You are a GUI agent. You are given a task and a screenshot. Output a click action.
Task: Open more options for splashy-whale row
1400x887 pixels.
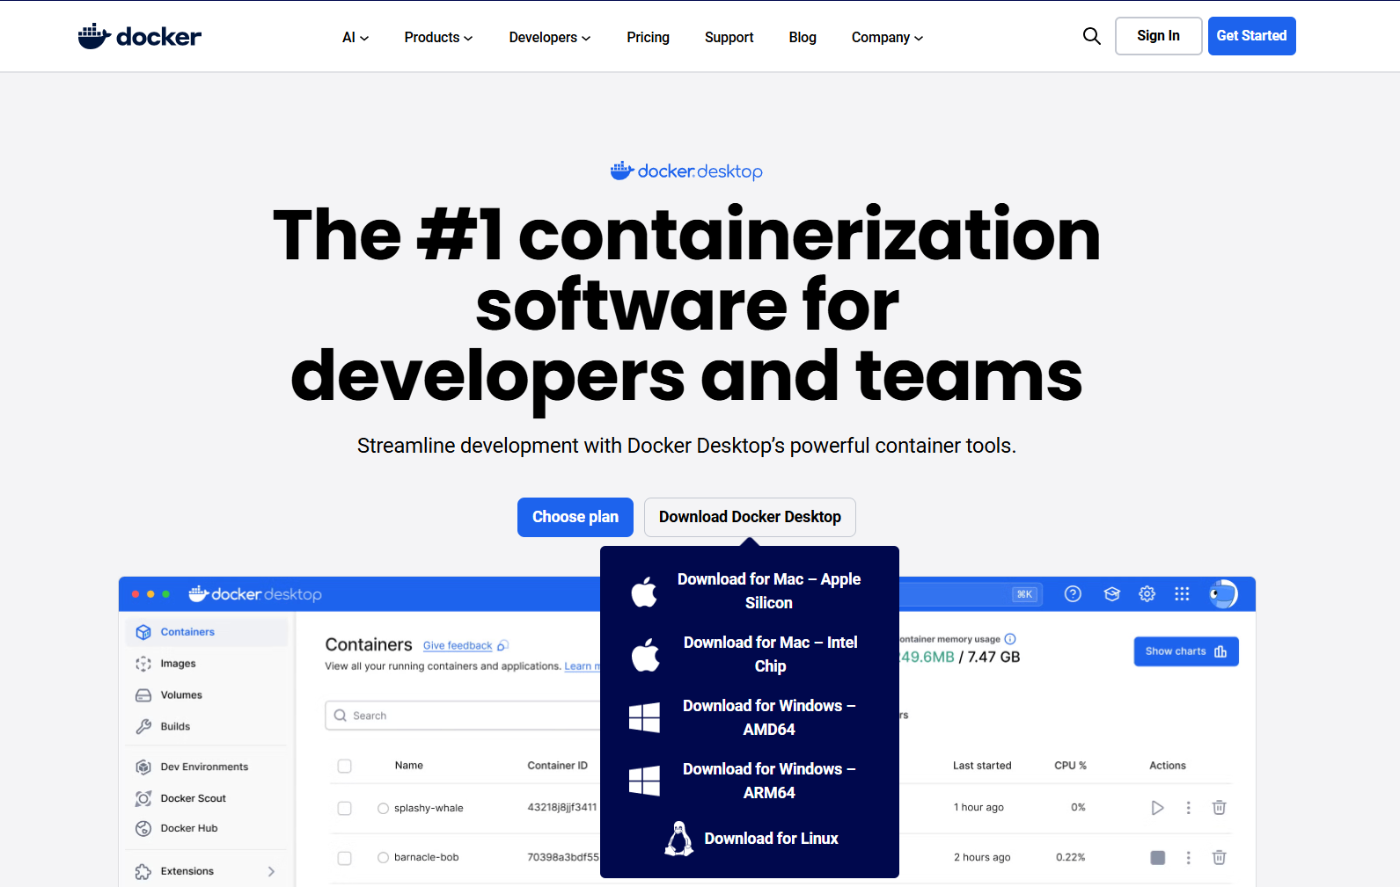[x=1188, y=808]
